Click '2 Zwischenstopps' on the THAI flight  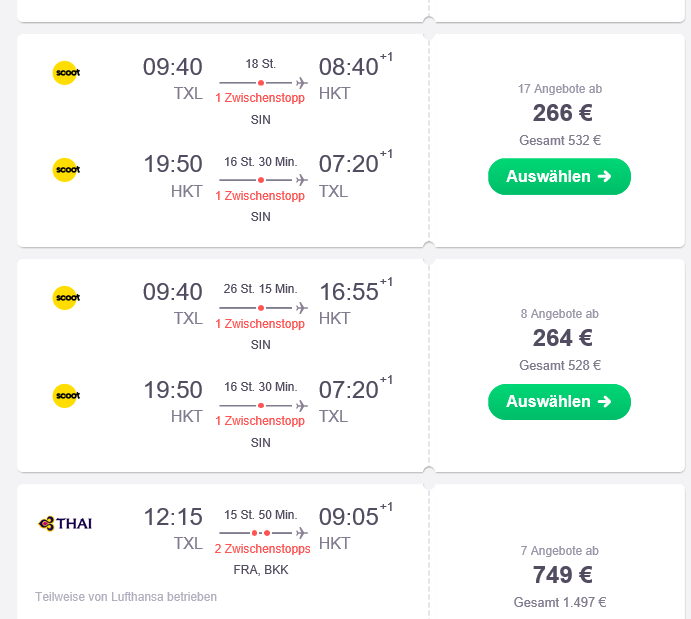pos(262,549)
